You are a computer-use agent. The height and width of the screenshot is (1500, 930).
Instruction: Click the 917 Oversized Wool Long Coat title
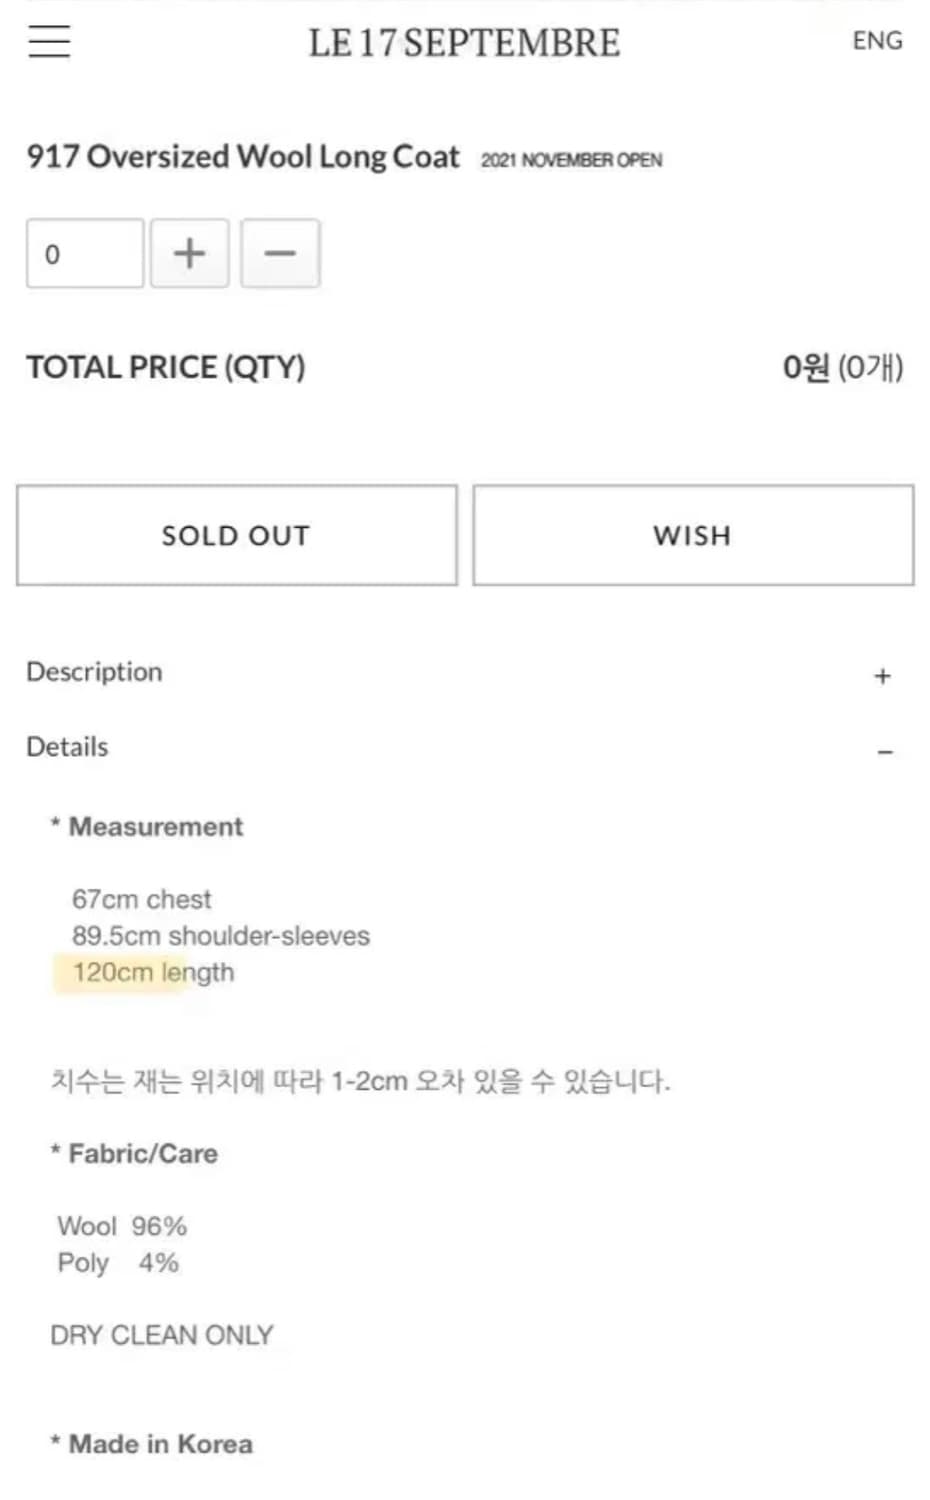pyautogui.click(x=243, y=157)
